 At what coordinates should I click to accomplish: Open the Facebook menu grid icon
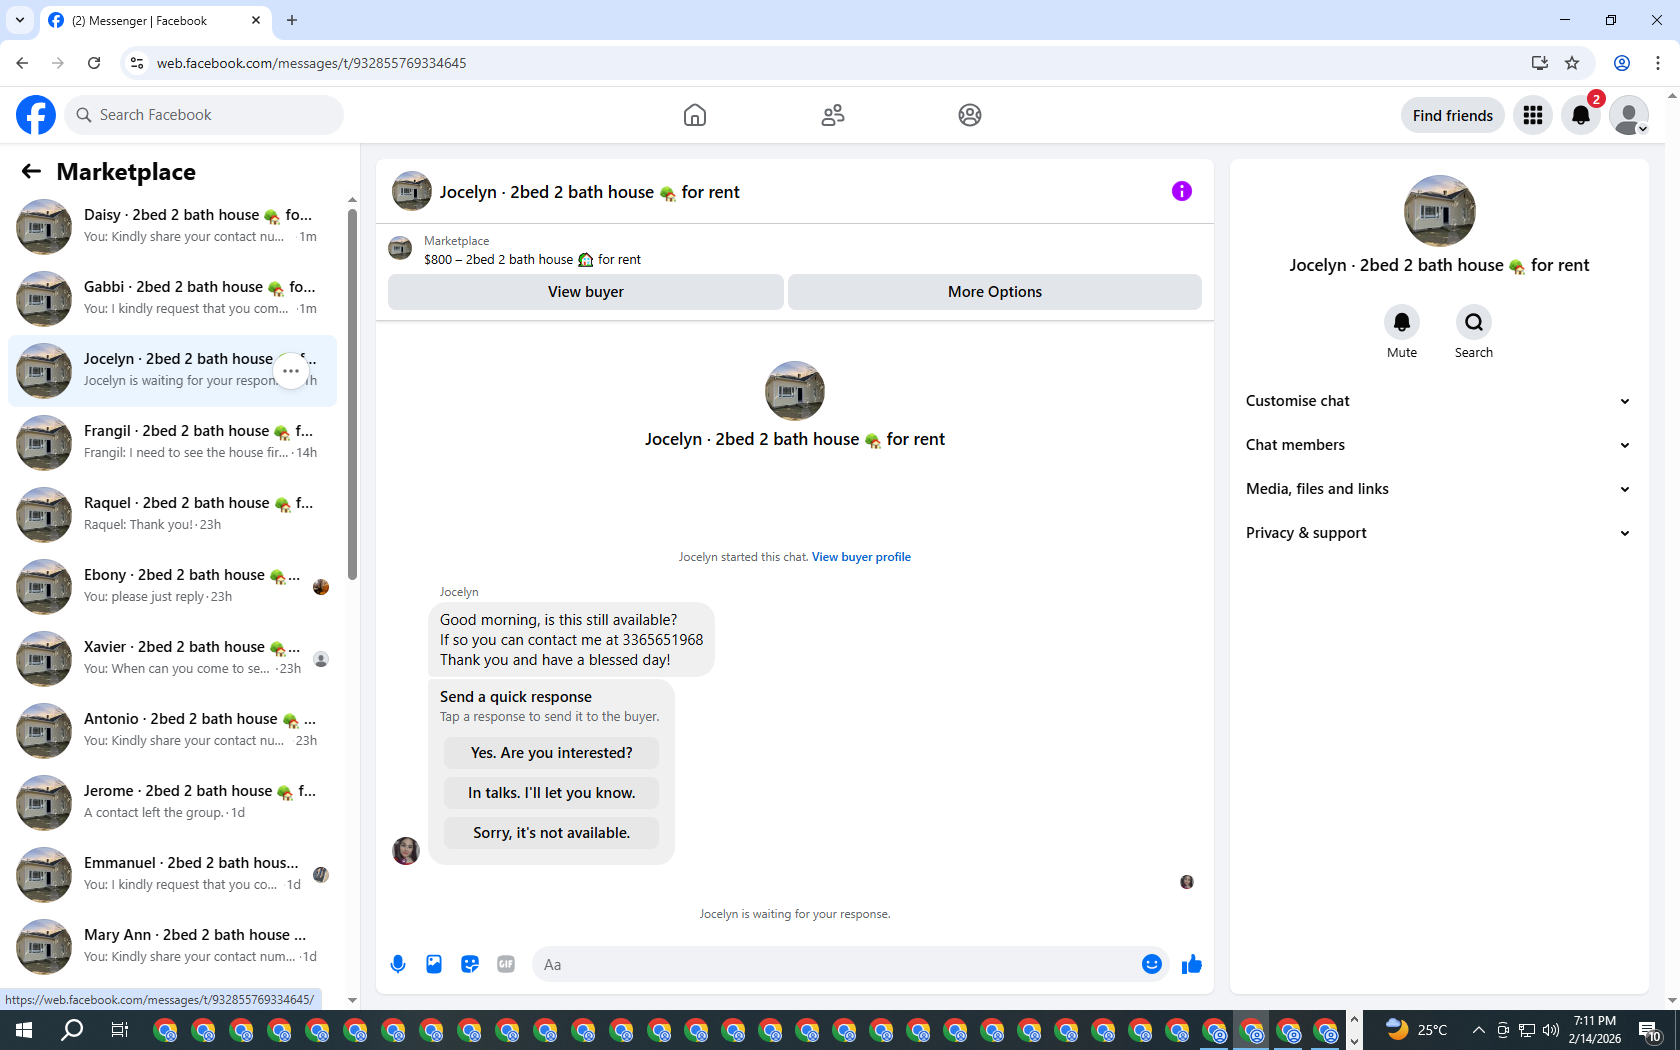[x=1533, y=115]
